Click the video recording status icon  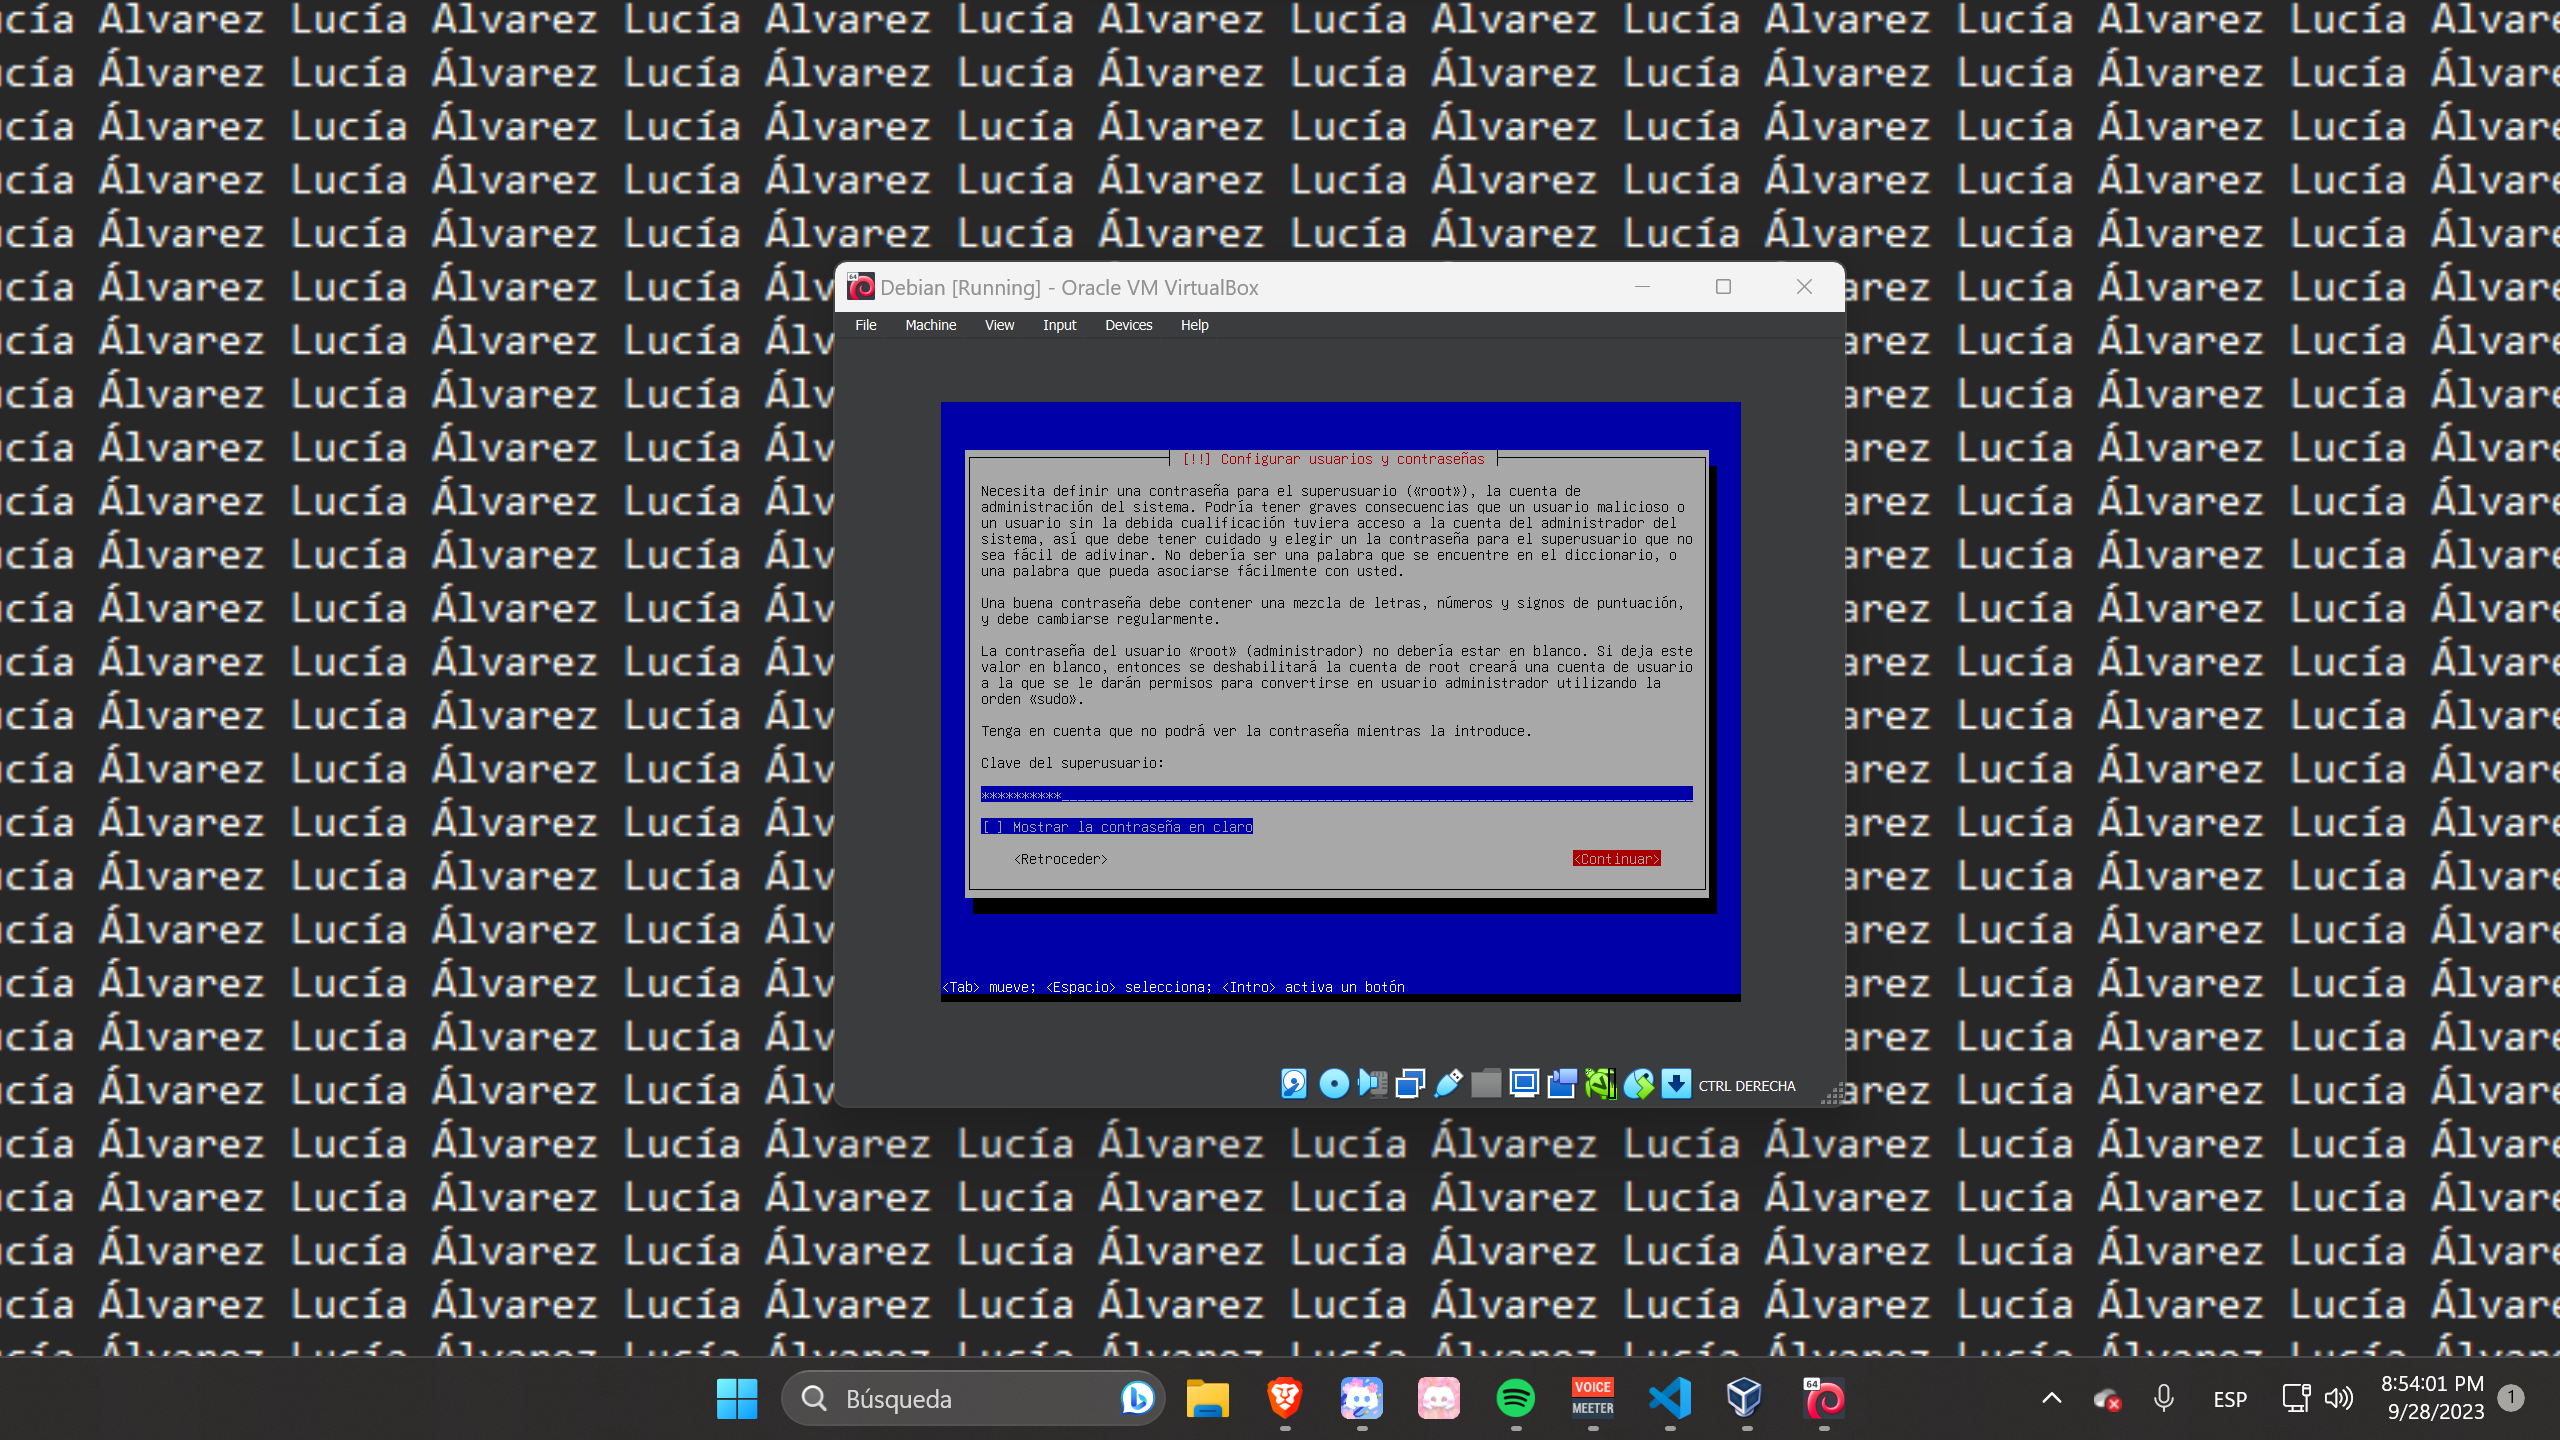click(x=1562, y=1083)
